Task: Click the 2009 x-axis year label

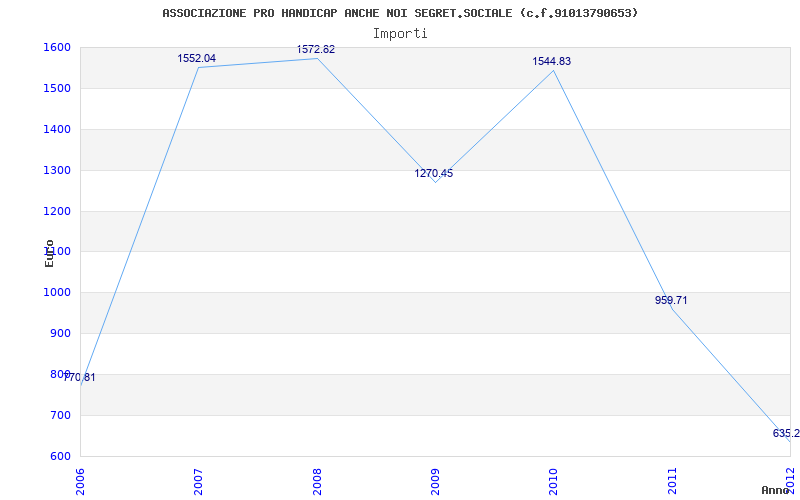Action: pos(435,481)
